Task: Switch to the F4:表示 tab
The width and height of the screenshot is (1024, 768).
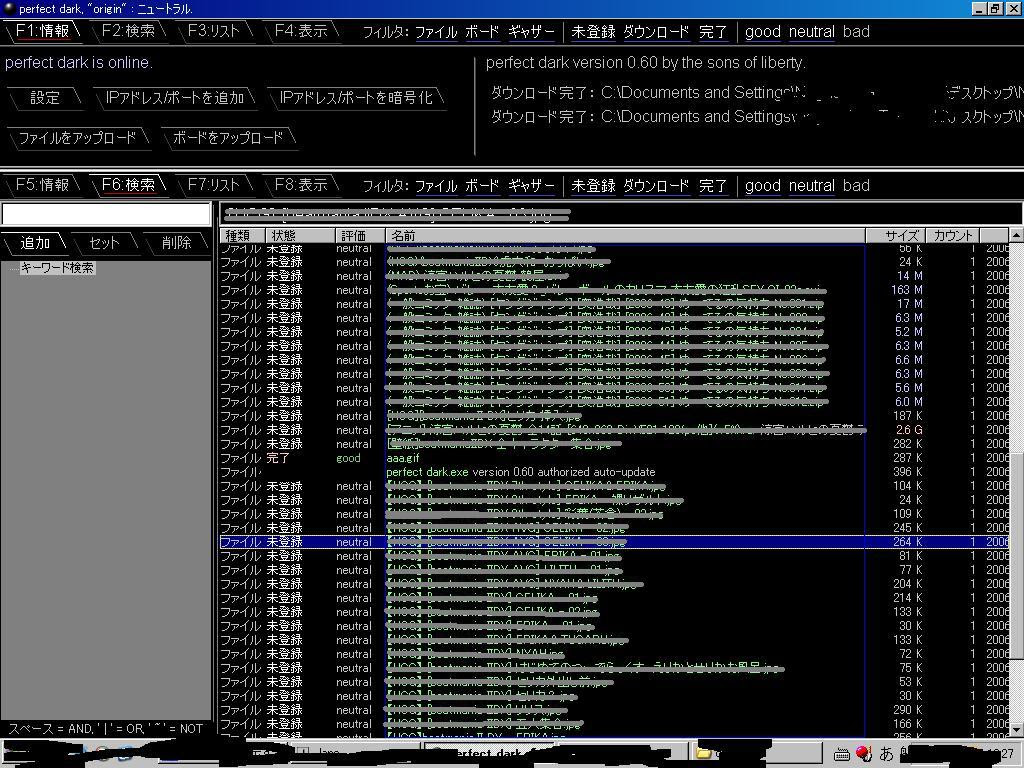Action: click(x=301, y=31)
